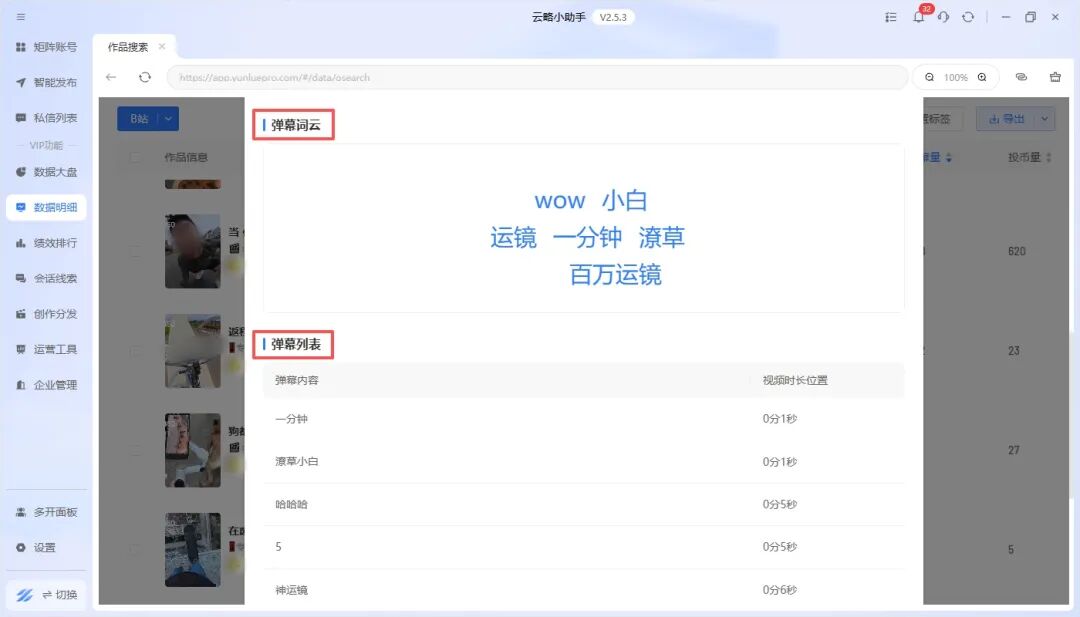Tick the select-all checkbox beside 作品信息
Screen dimensions: 1080x617
135,157
